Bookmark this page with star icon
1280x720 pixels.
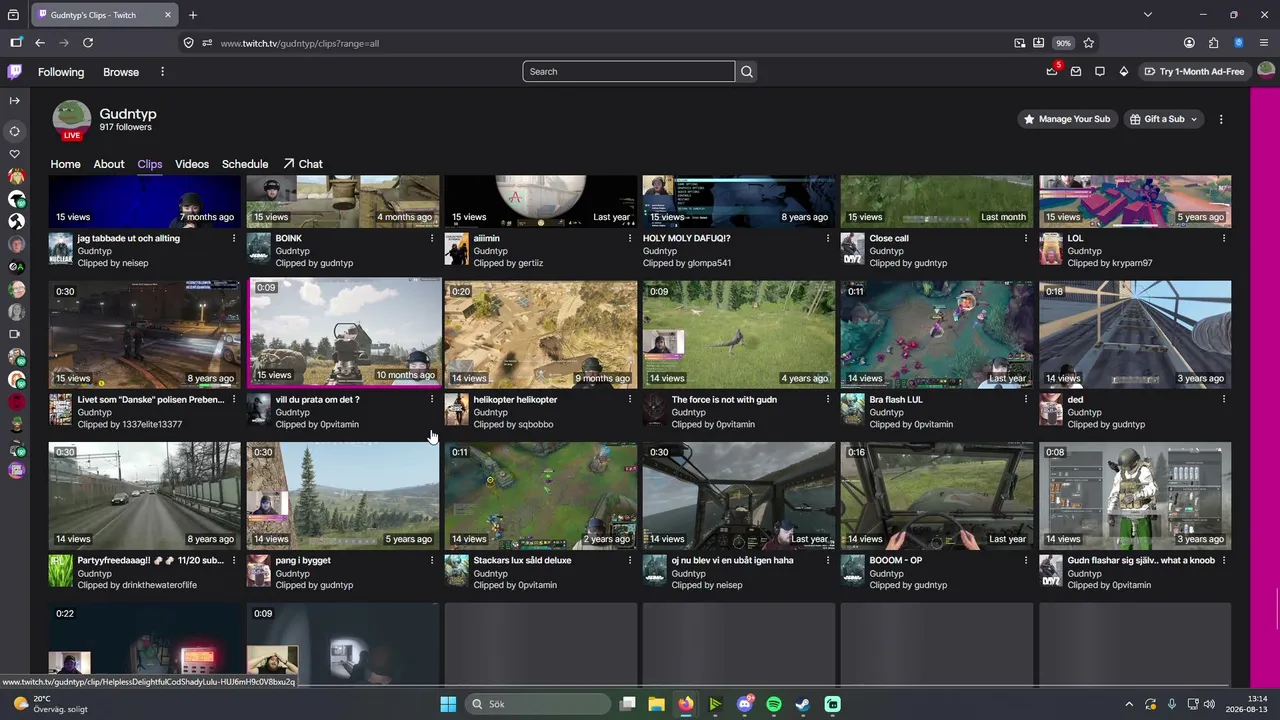(1089, 43)
